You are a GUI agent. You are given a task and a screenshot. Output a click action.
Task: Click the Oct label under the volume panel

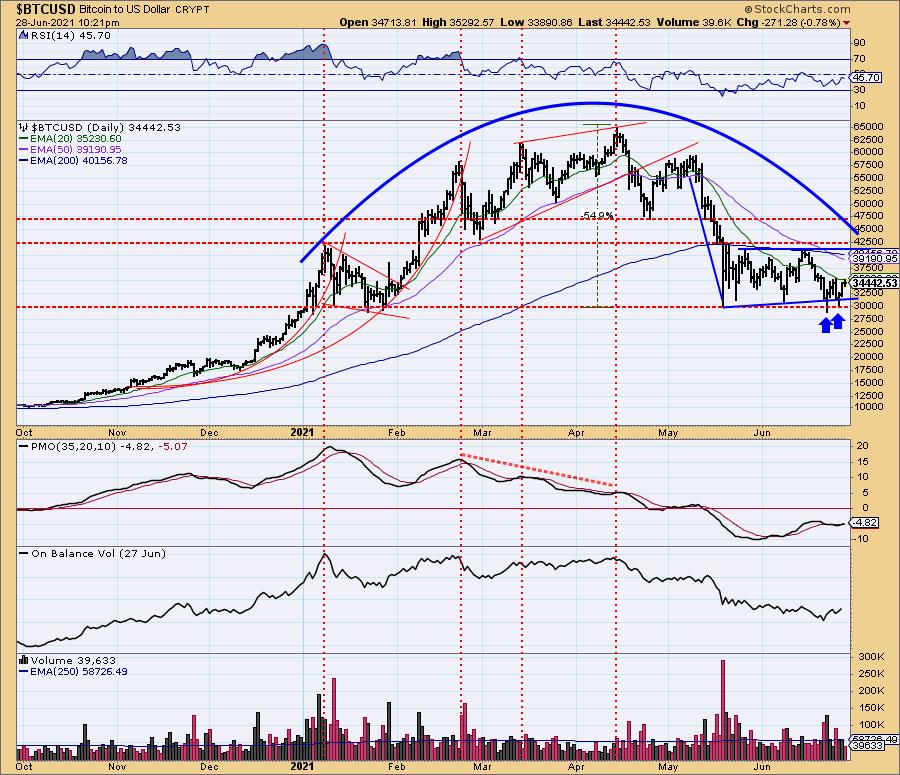point(24,766)
